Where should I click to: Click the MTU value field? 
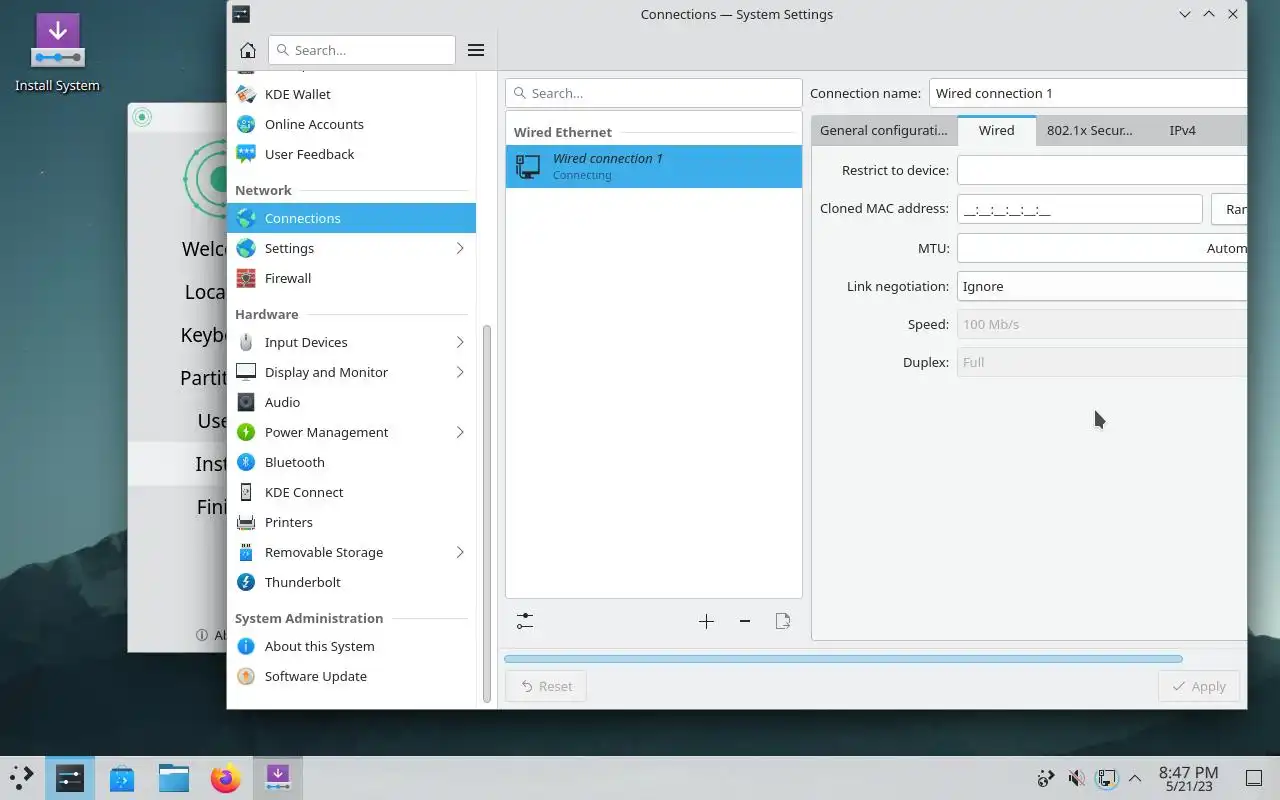(x=1102, y=248)
